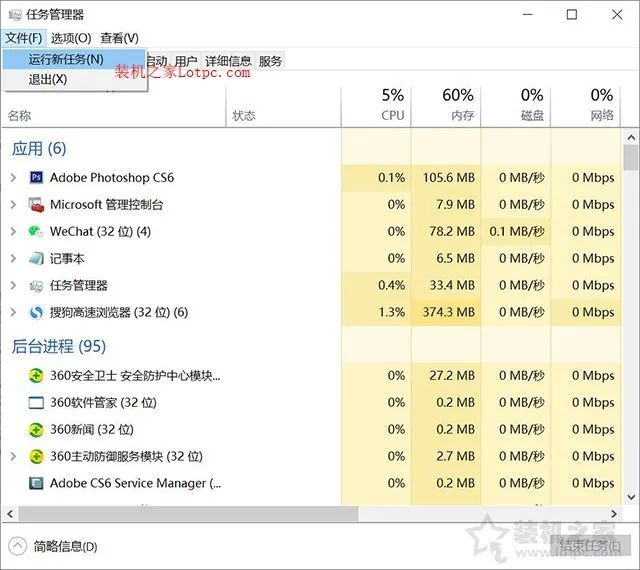Click the Adobe CS6 Service Manager icon
640x570 pixels.
pos(37,484)
